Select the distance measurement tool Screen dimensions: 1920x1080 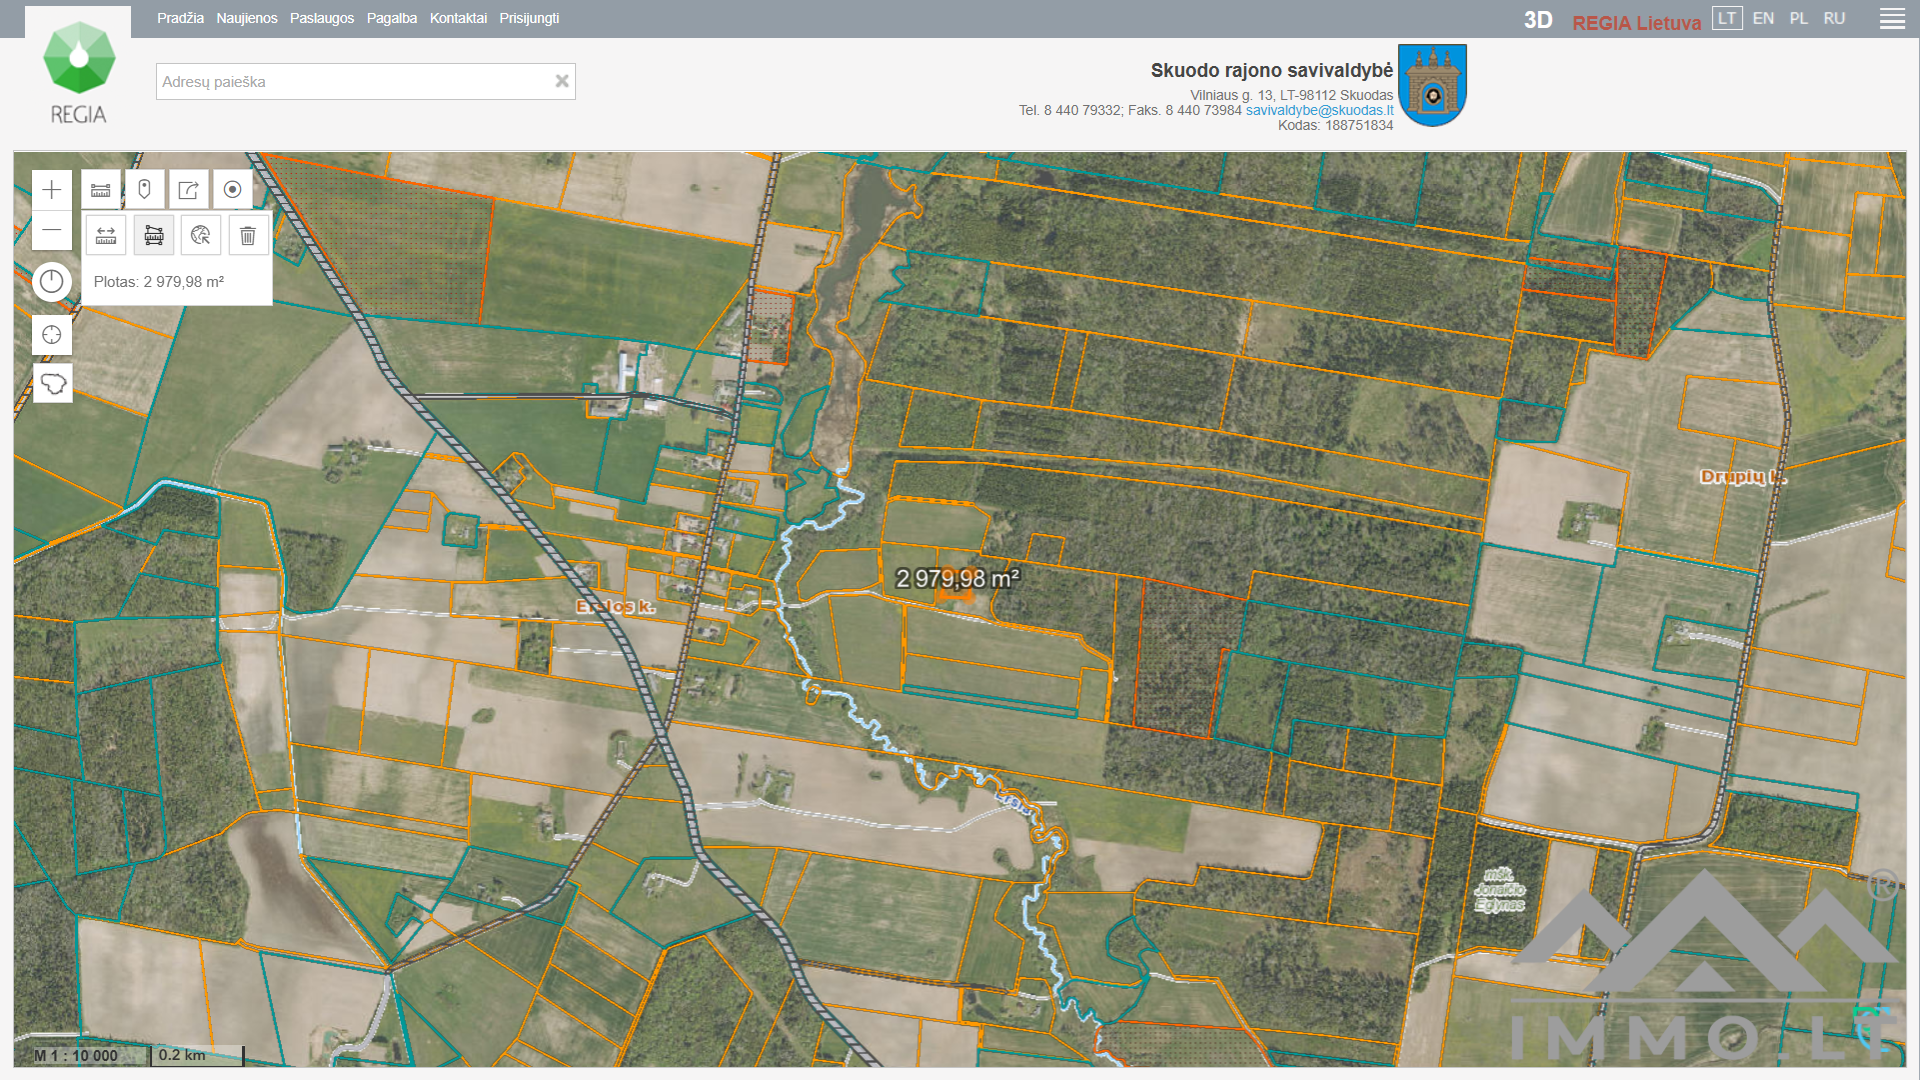106,236
